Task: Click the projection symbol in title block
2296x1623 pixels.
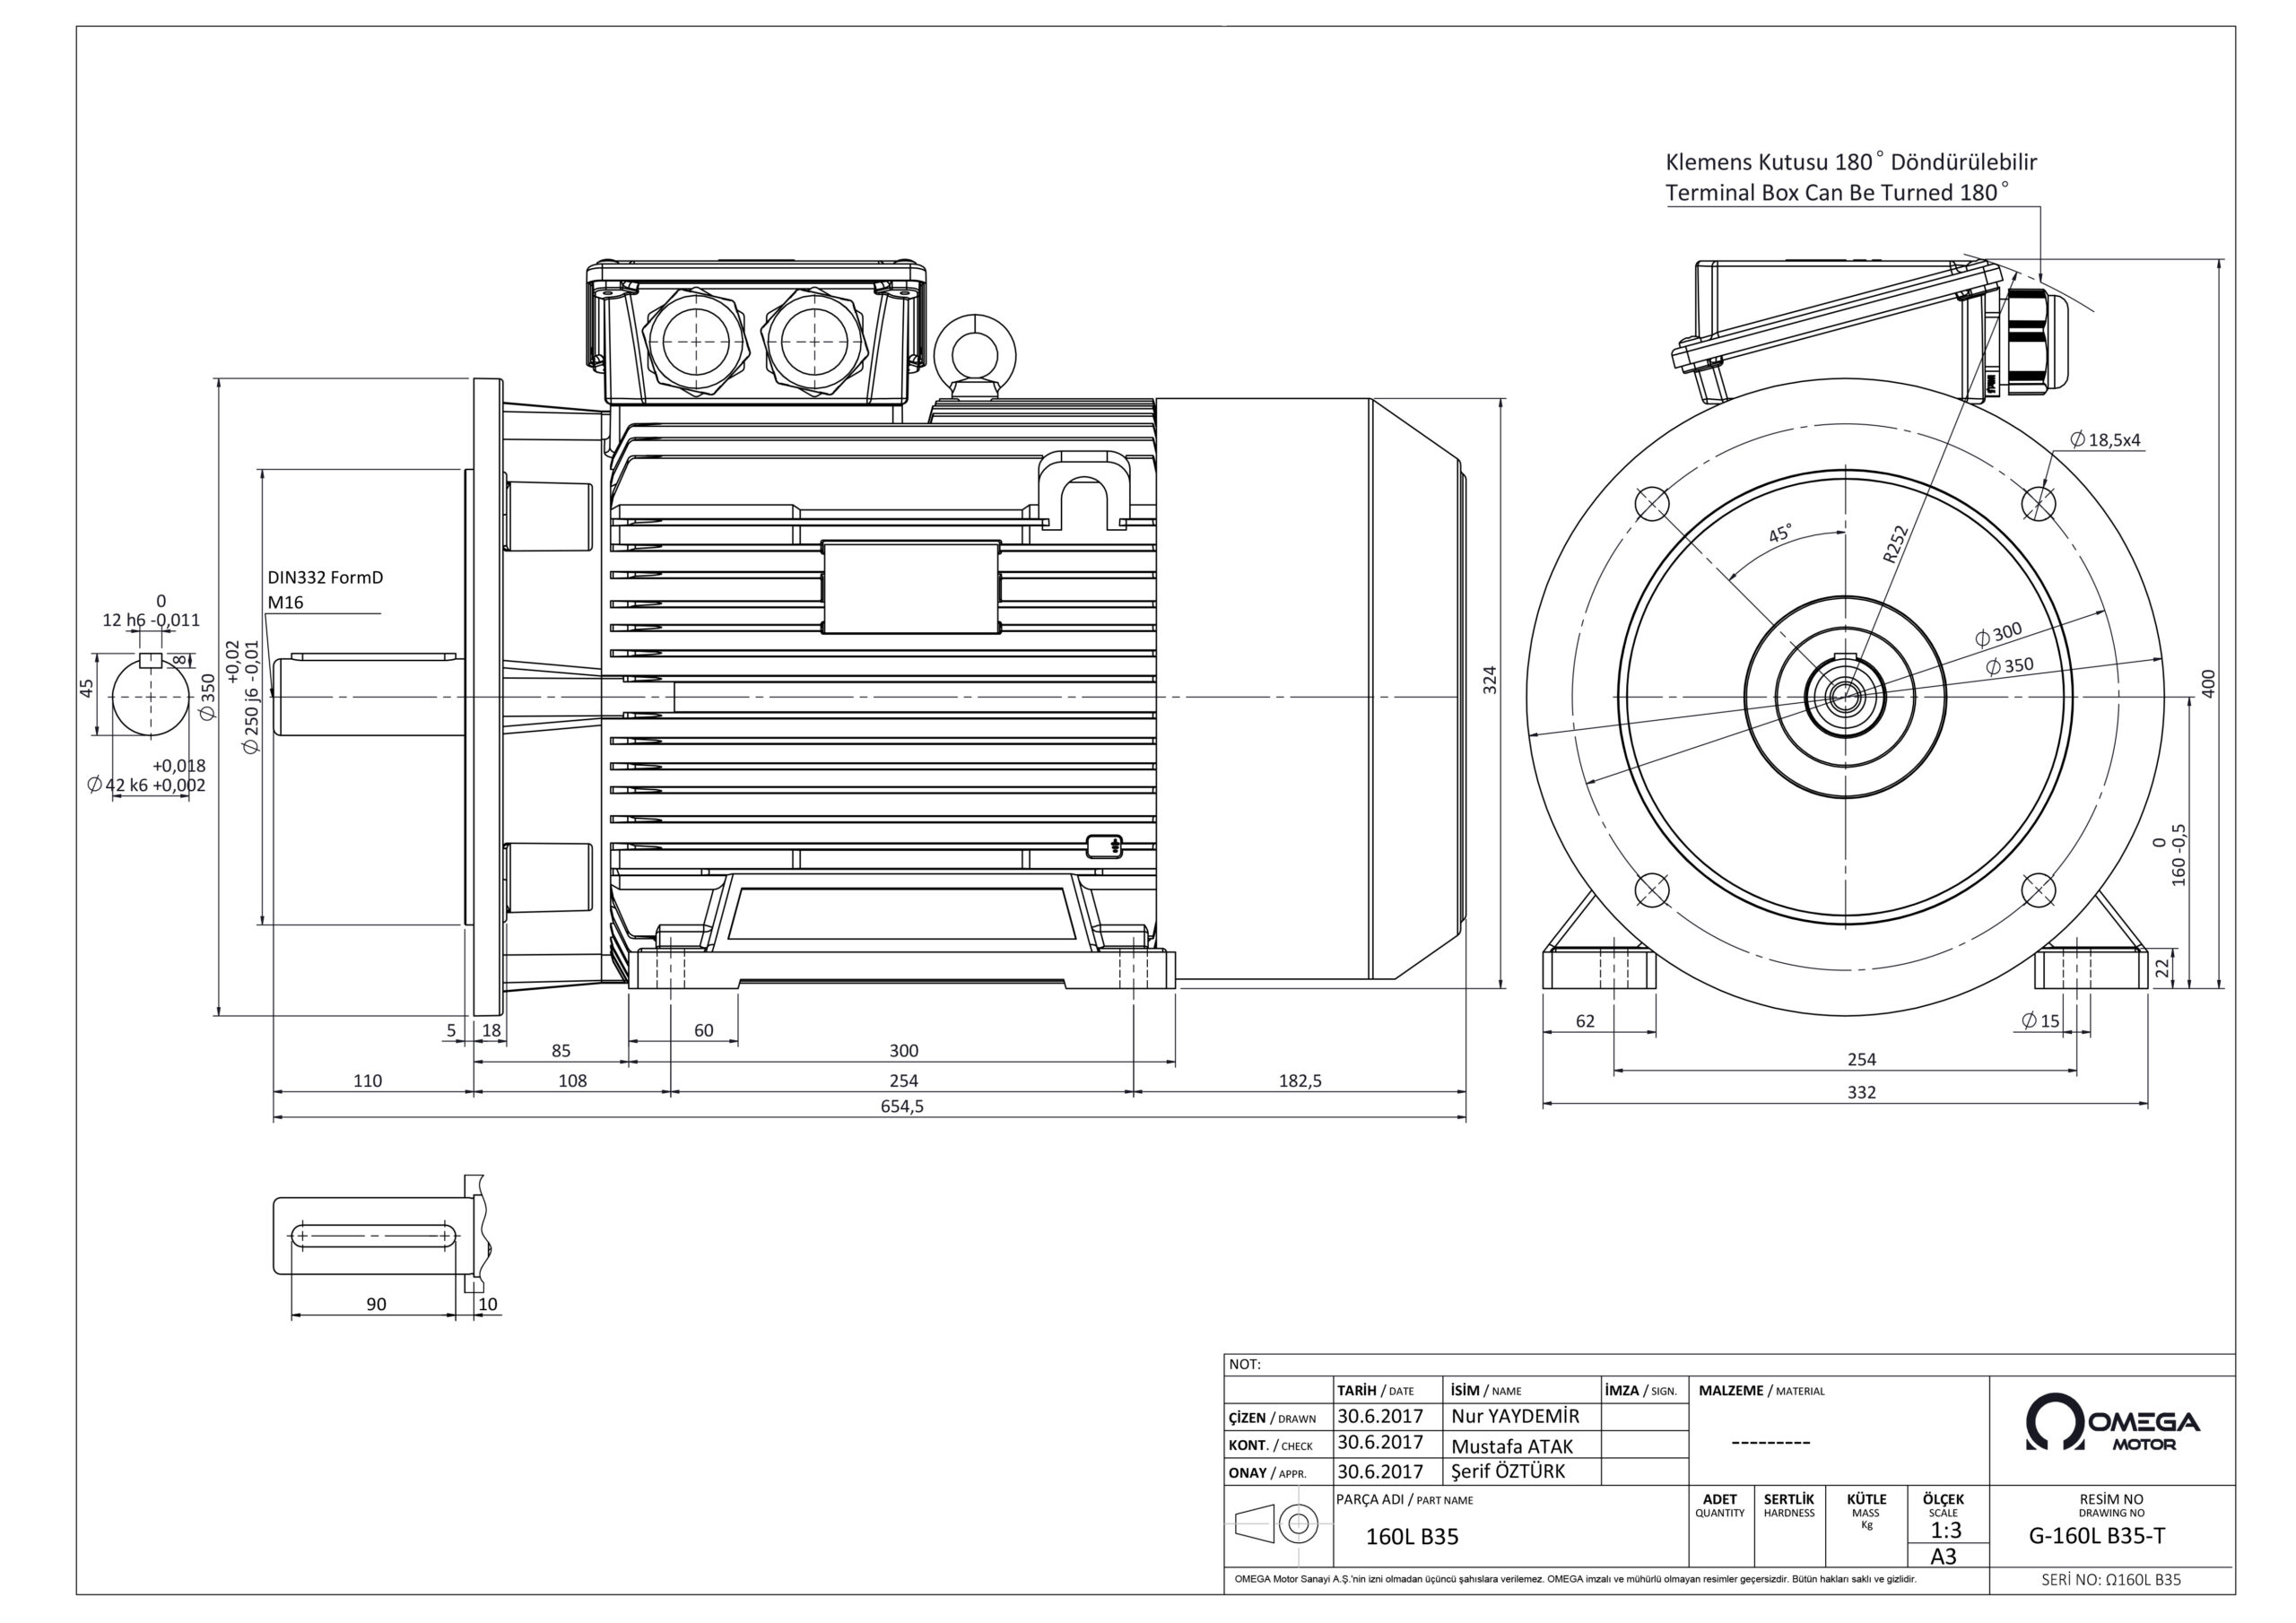Action: tap(1275, 1524)
